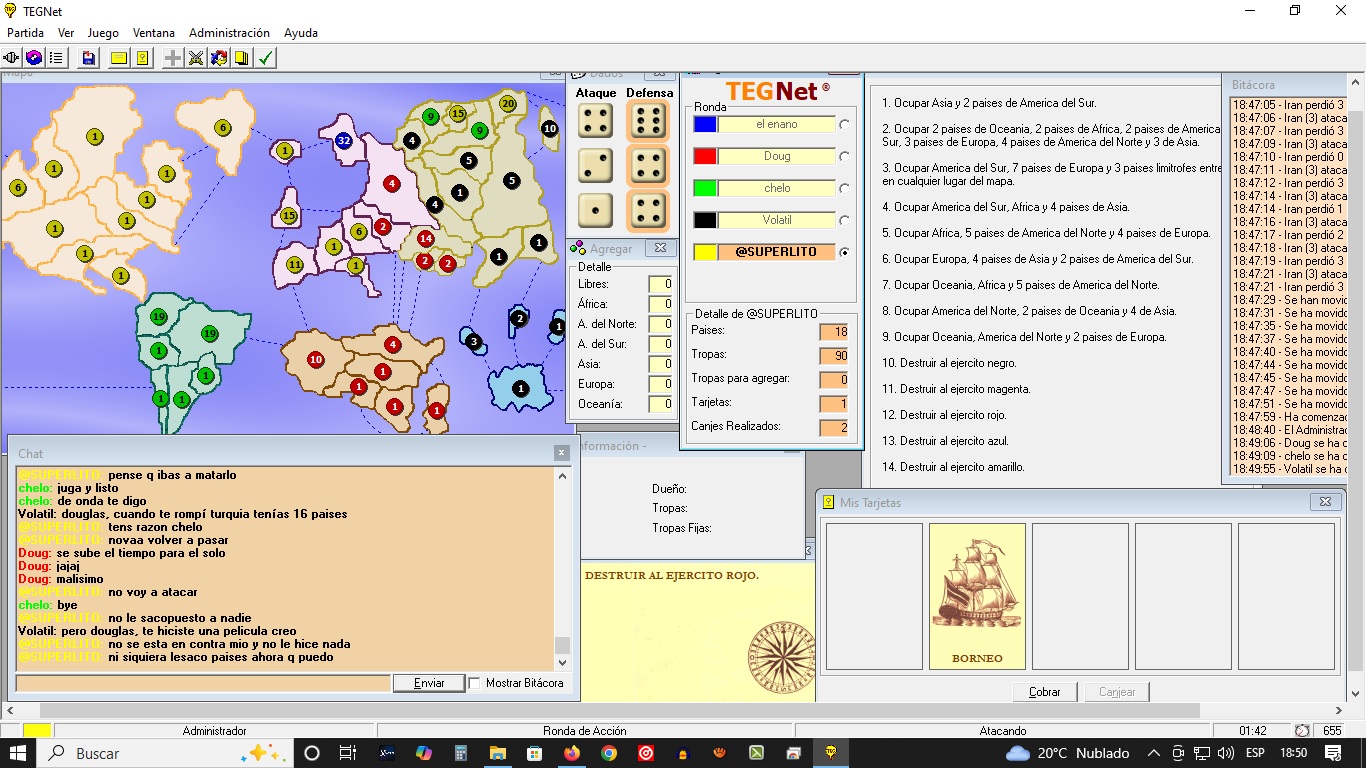Click the bulleted list toolbar icon
The width and height of the screenshot is (1366, 768).
[57, 58]
